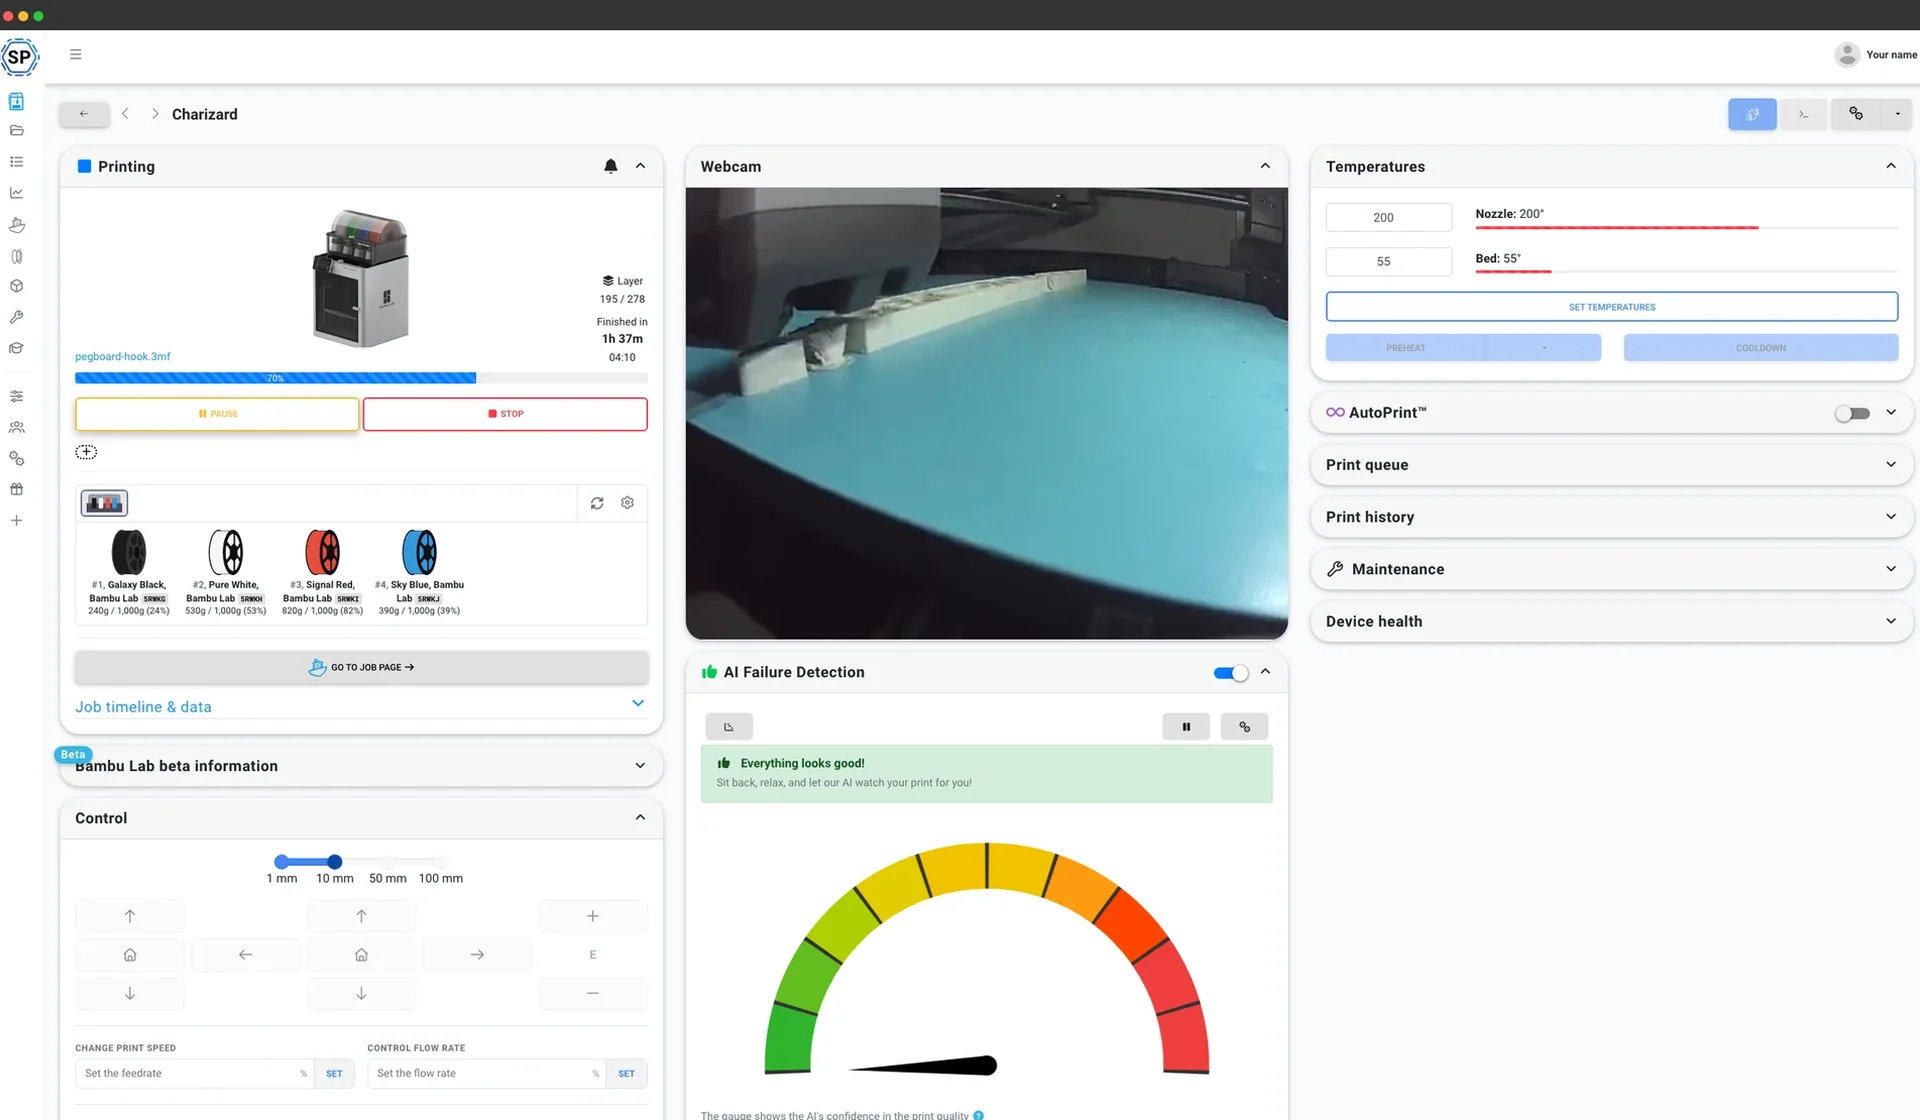Open header dropdown arrow next to settings
The width and height of the screenshot is (1920, 1120).
point(1897,114)
